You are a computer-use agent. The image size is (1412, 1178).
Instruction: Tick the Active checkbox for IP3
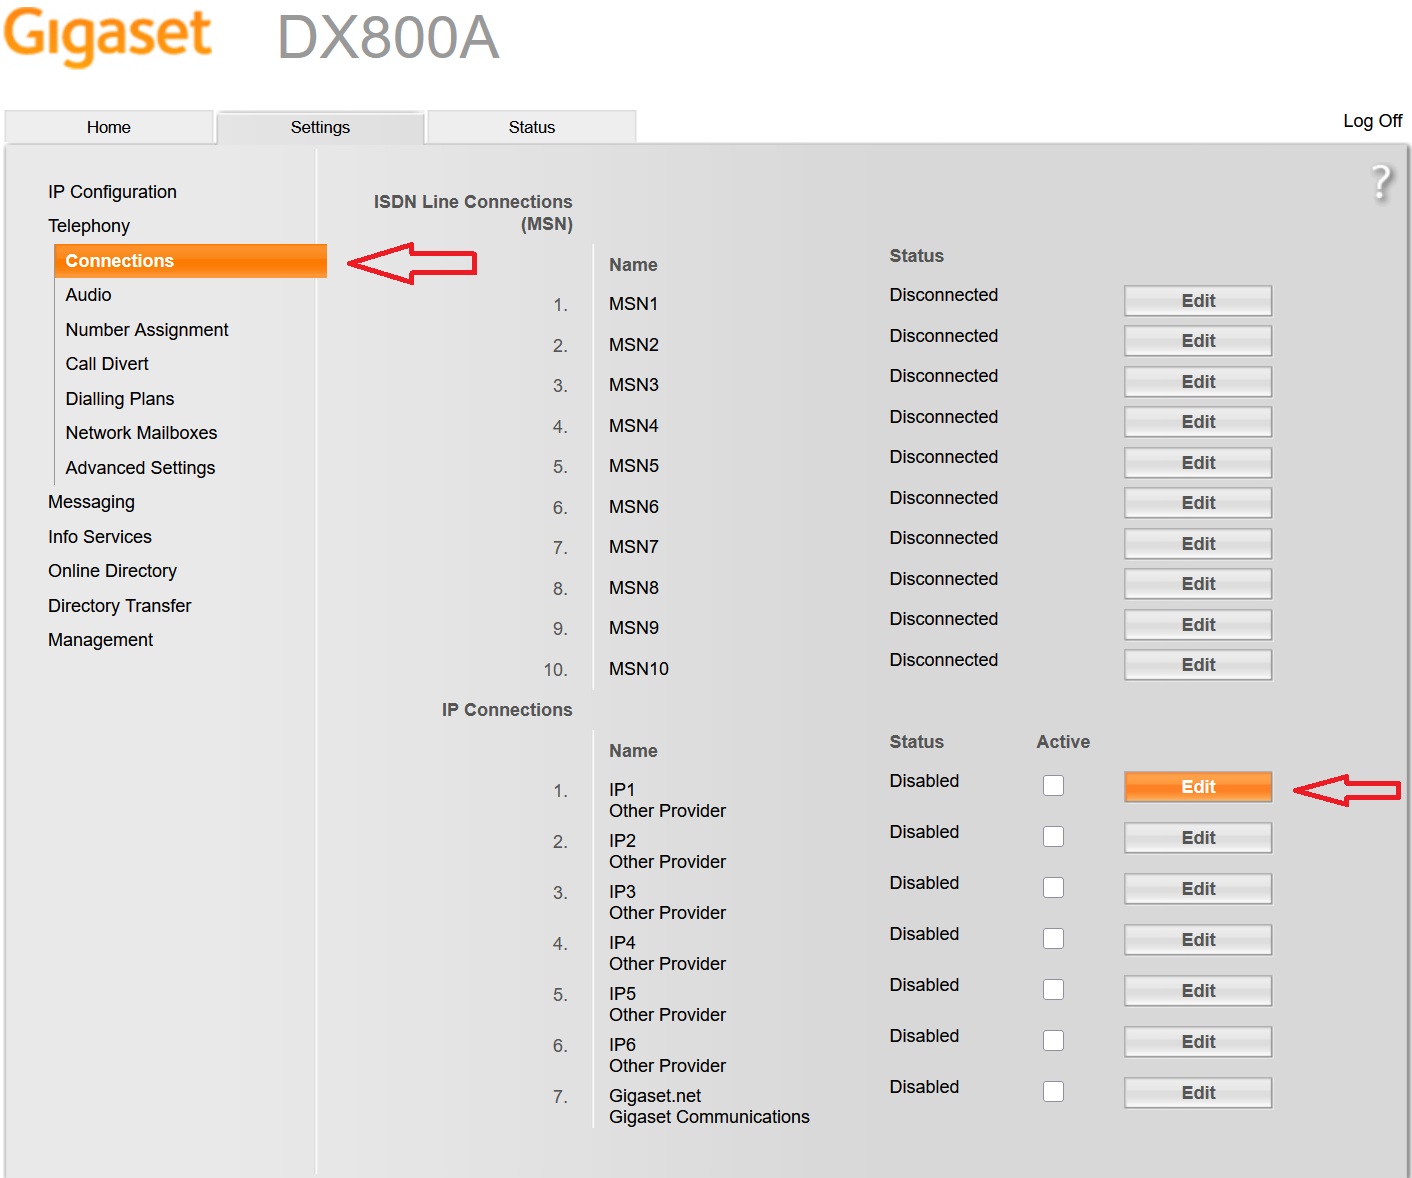tap(1053, 888)
